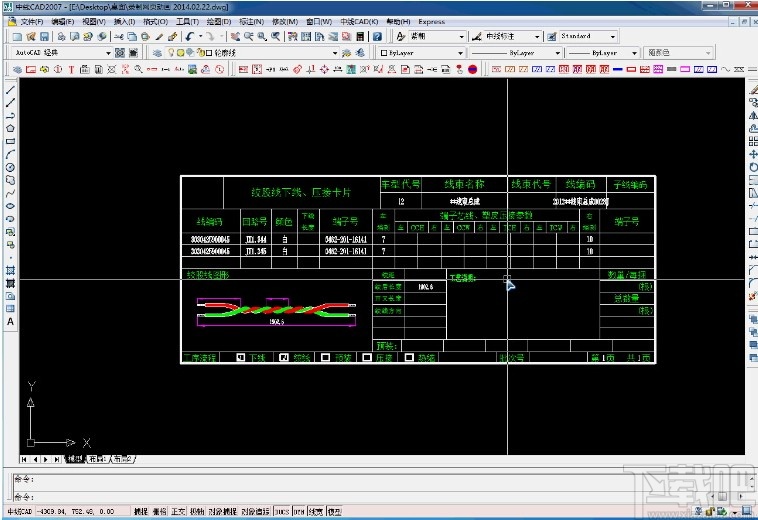
Task: Click the Calculator icon
Action: [x=360, y=37]
